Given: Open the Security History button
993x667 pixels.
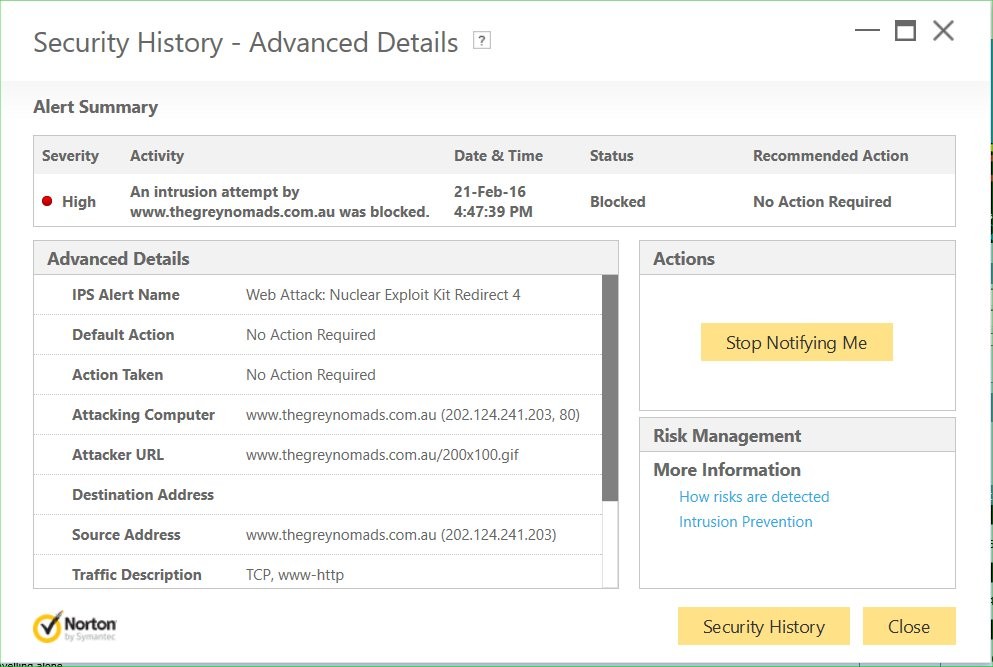Looking at the screenshot, I should coord(763,627).
